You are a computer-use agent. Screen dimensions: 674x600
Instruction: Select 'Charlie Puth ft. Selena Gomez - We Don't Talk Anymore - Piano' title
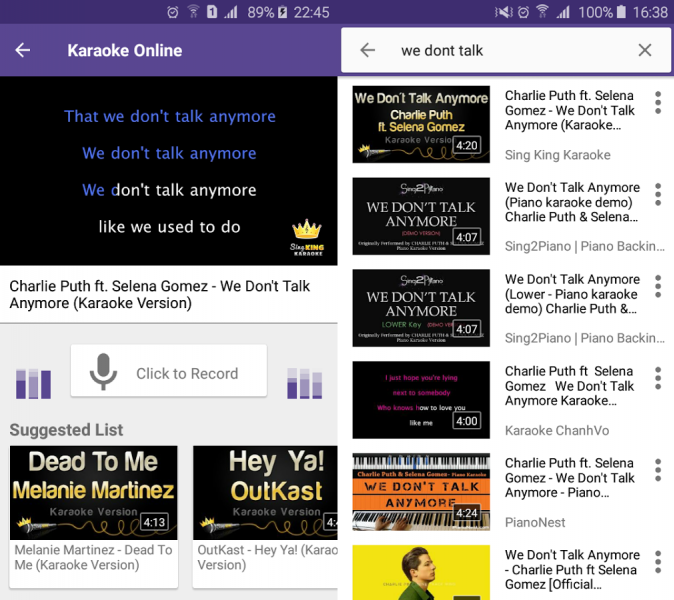(x=570, y=478)
